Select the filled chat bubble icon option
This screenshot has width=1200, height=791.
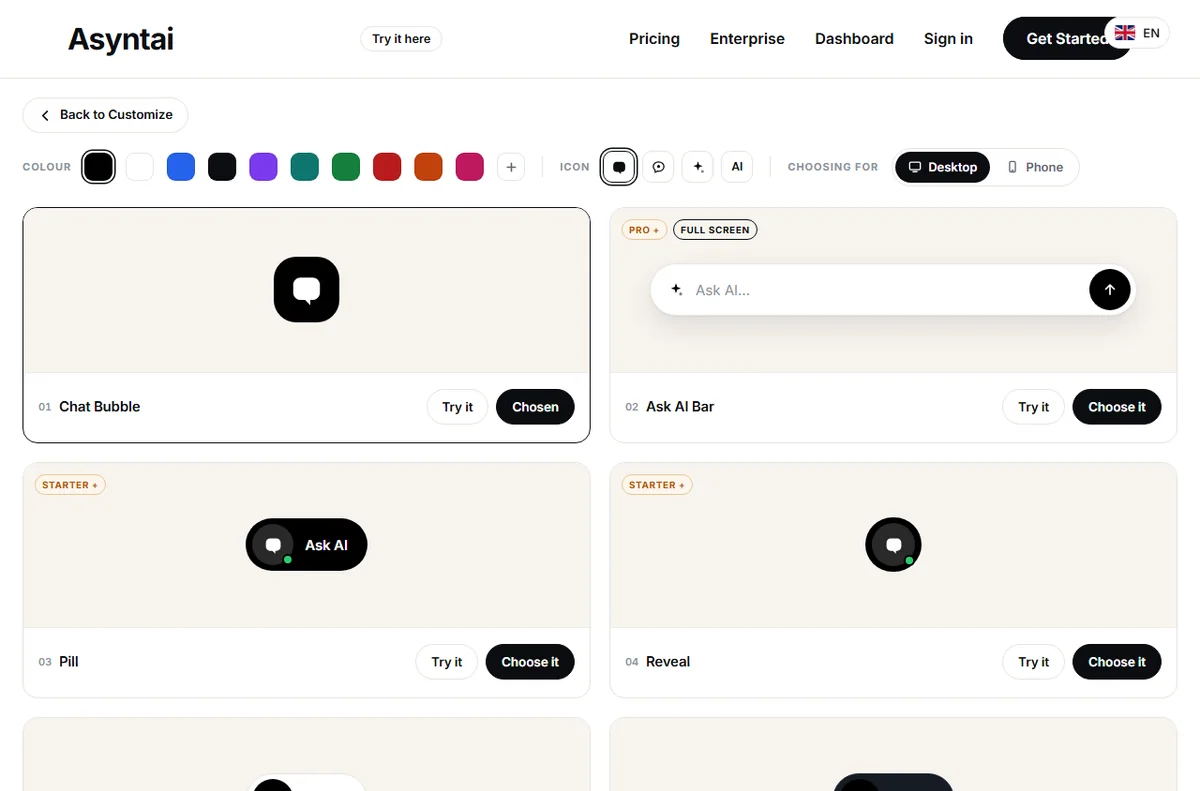(619, 167)
